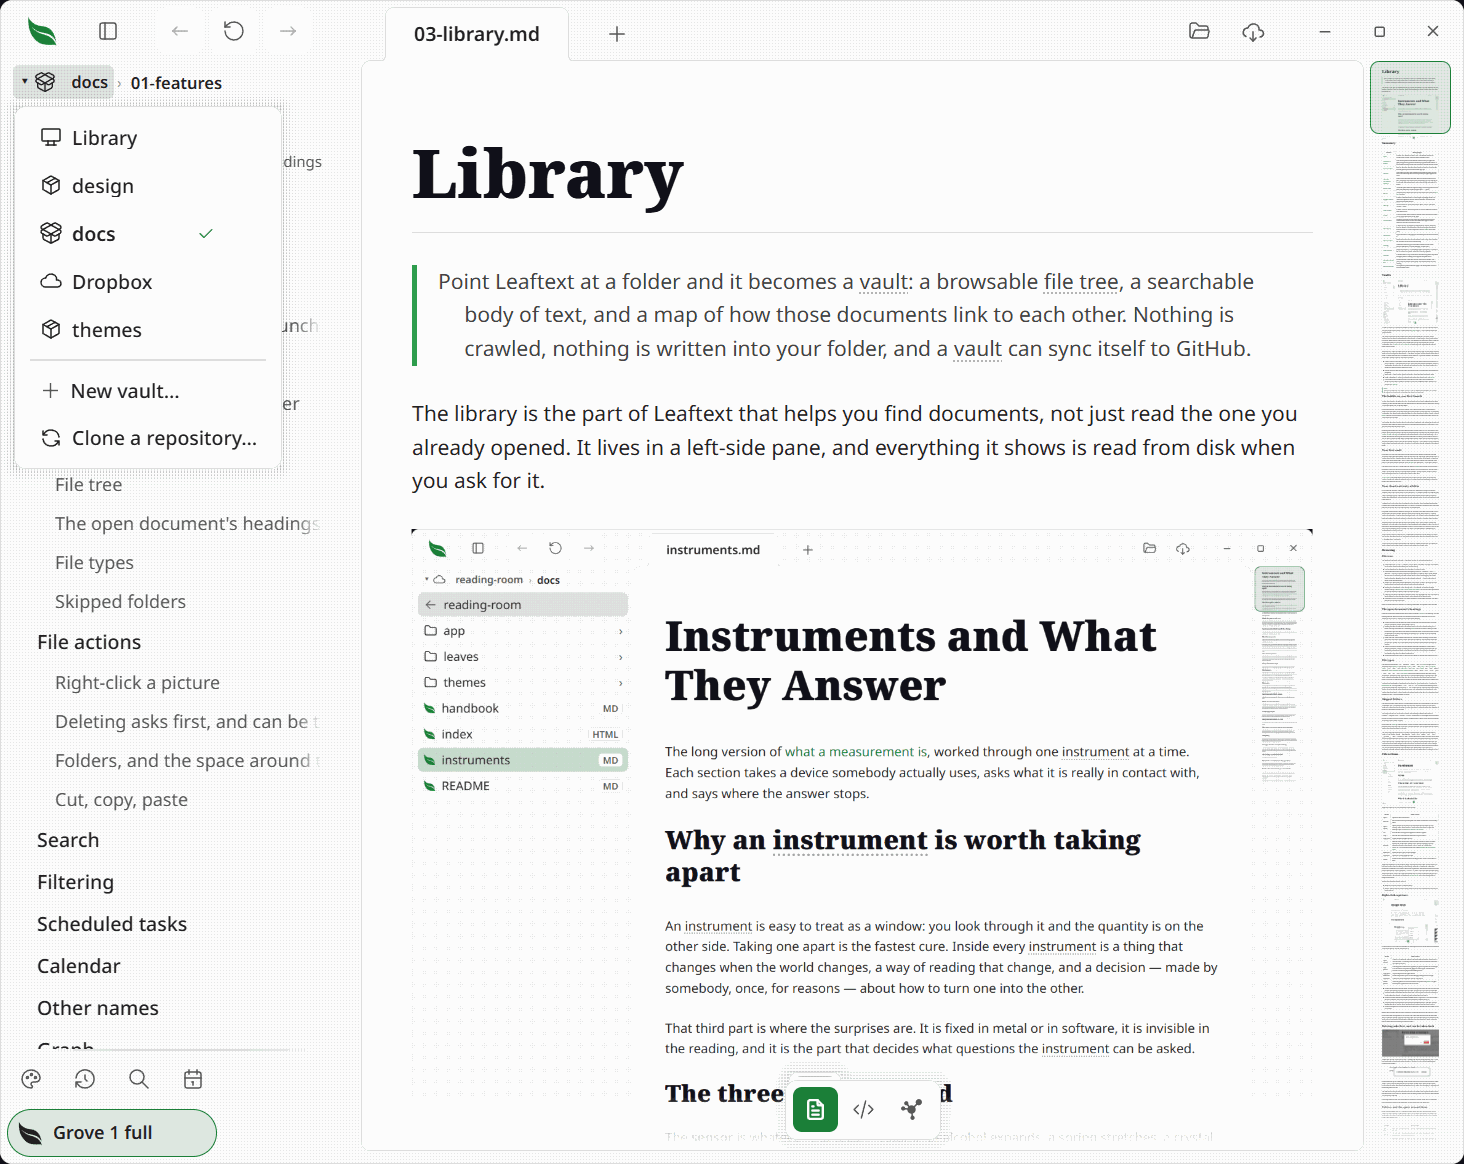Image resolution: width=1464 pixels, height=1164 pixels.
Task: Reload the document with the refresh icon
Action: click(234, 31)
